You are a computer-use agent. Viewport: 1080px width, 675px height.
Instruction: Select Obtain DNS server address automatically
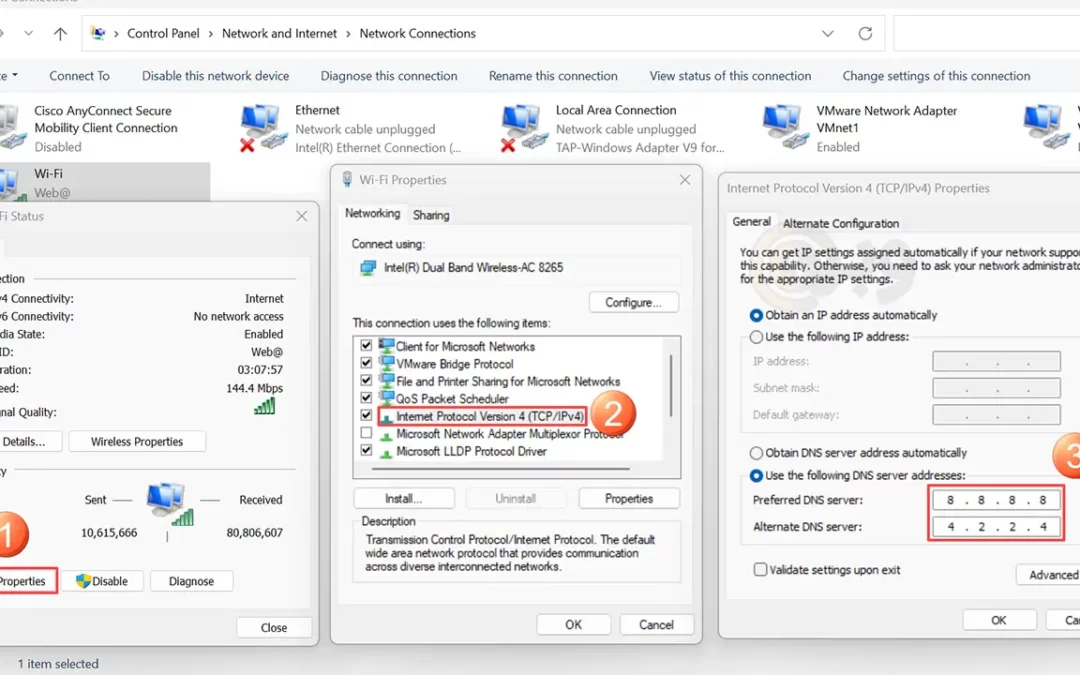coord(757,453)
